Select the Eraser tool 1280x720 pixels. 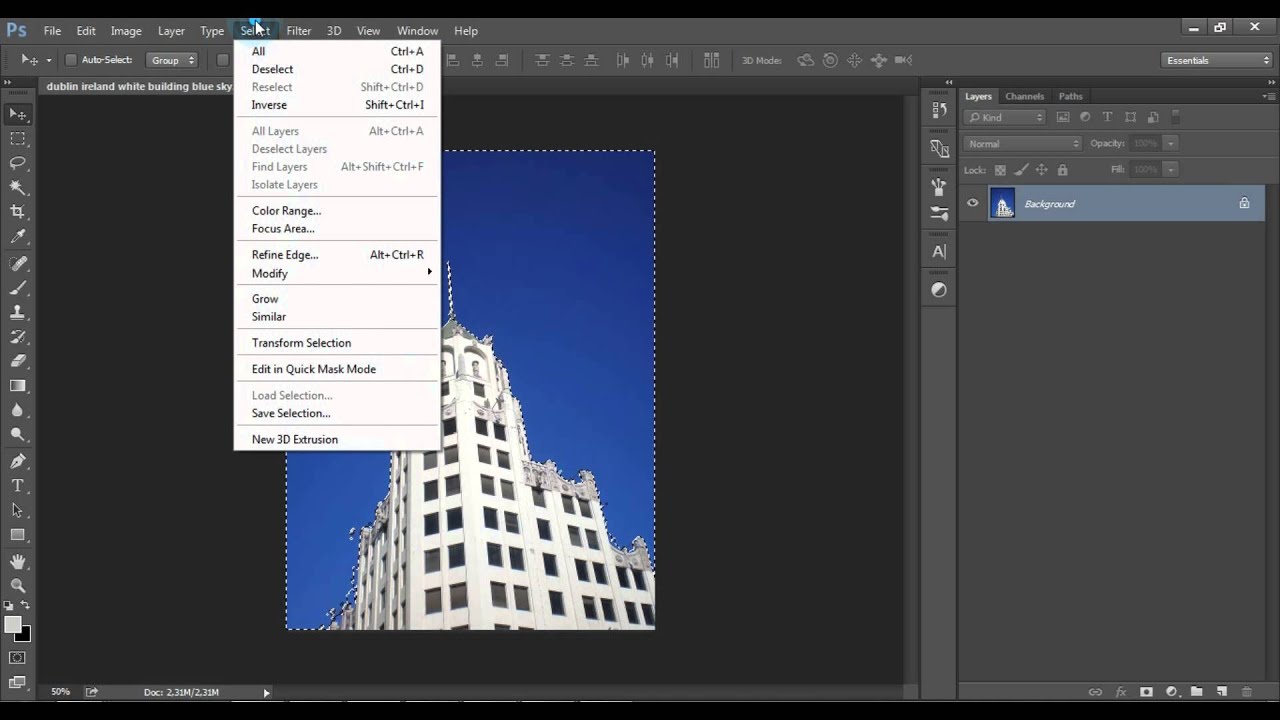18,361
